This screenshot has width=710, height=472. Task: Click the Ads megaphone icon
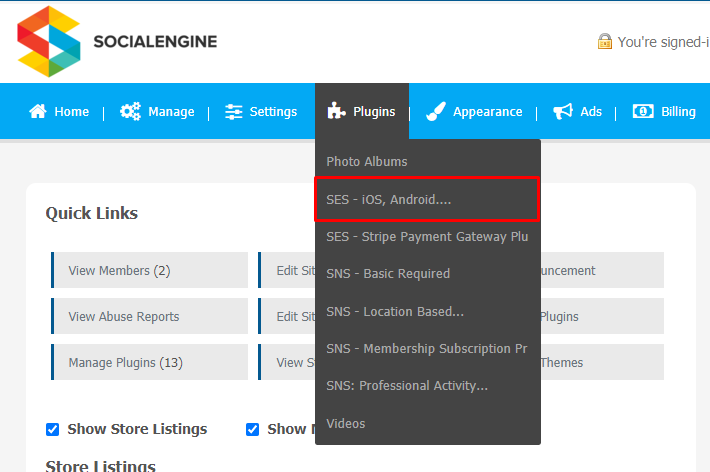[x=563, y=111]
